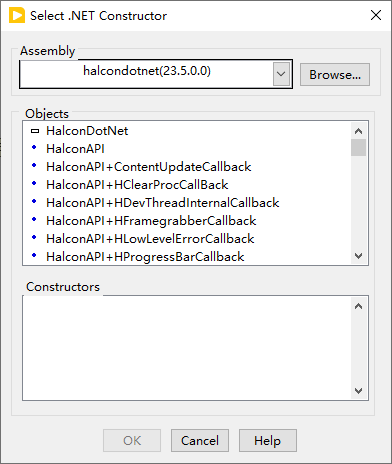Select the HalconAPI object
The height and width of the screenshot is (464, 392).
pos(75,149)
